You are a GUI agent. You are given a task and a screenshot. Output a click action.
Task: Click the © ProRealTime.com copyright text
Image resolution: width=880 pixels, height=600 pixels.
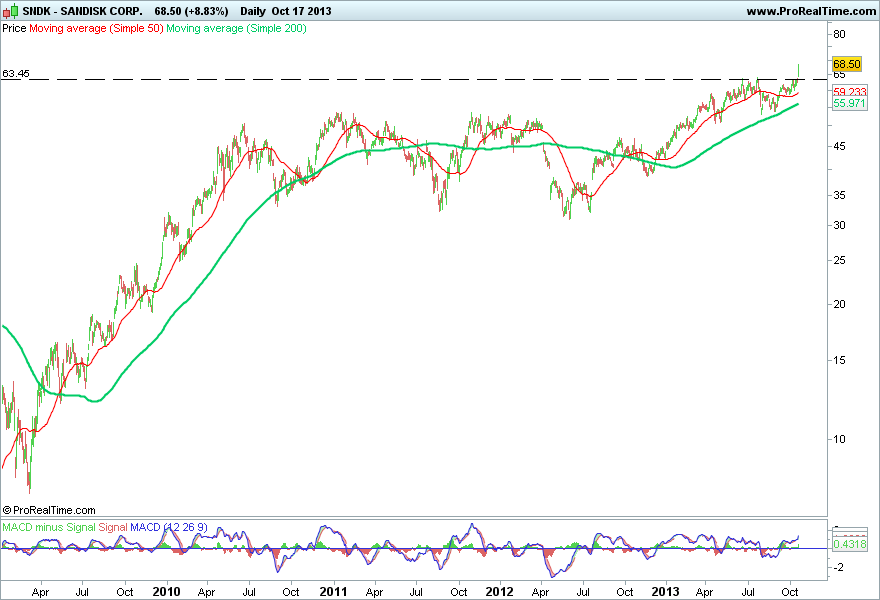coord(49,510)
